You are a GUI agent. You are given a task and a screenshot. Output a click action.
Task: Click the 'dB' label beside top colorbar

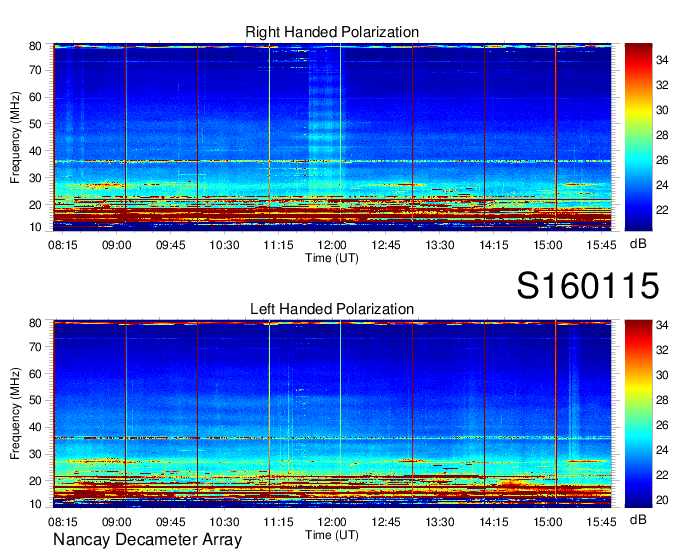tap(638, 244)
